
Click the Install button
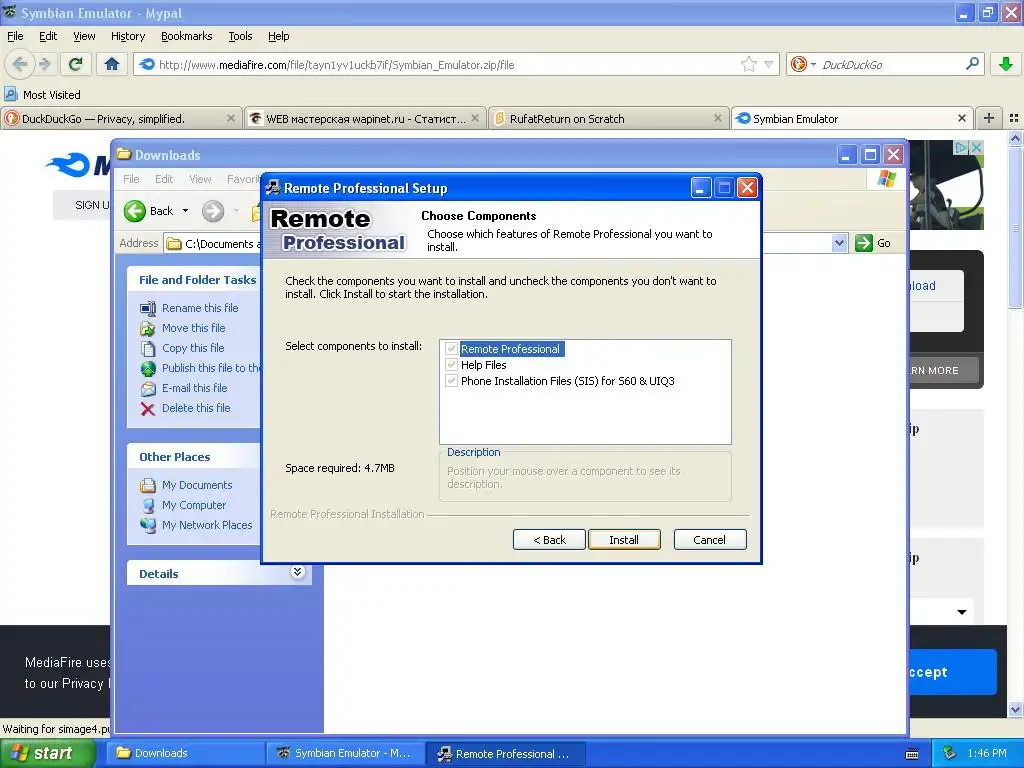pos(624,539)
